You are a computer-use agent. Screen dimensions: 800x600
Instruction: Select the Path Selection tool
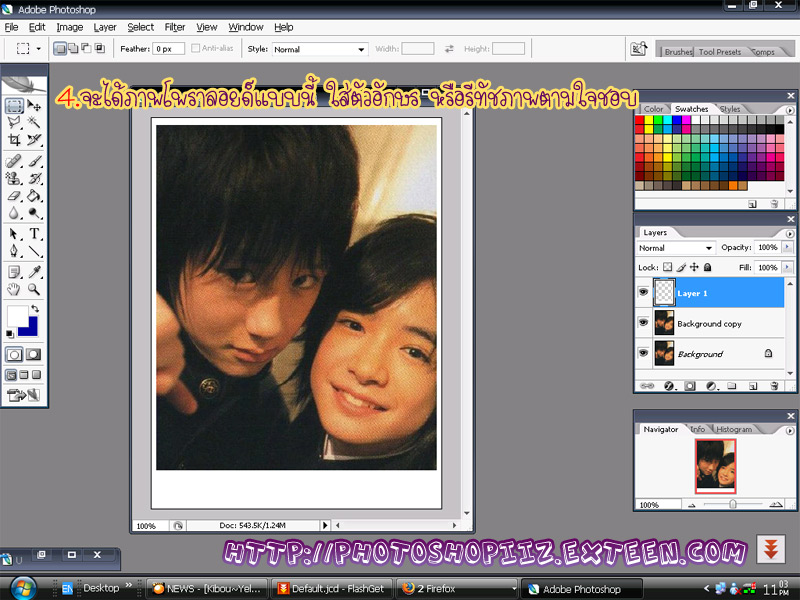(x=14, y=234)
